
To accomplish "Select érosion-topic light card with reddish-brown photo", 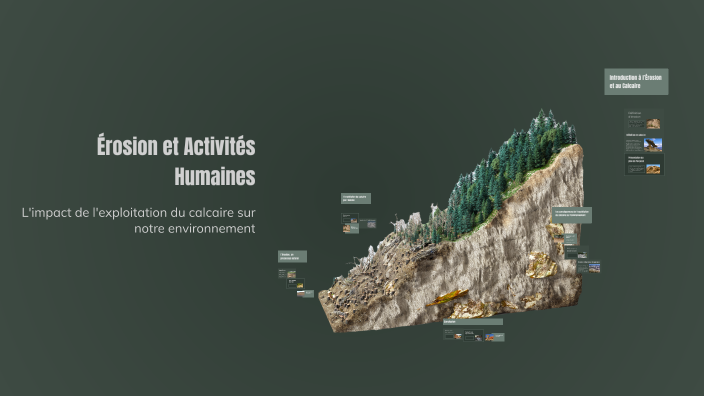I will 305,293.
